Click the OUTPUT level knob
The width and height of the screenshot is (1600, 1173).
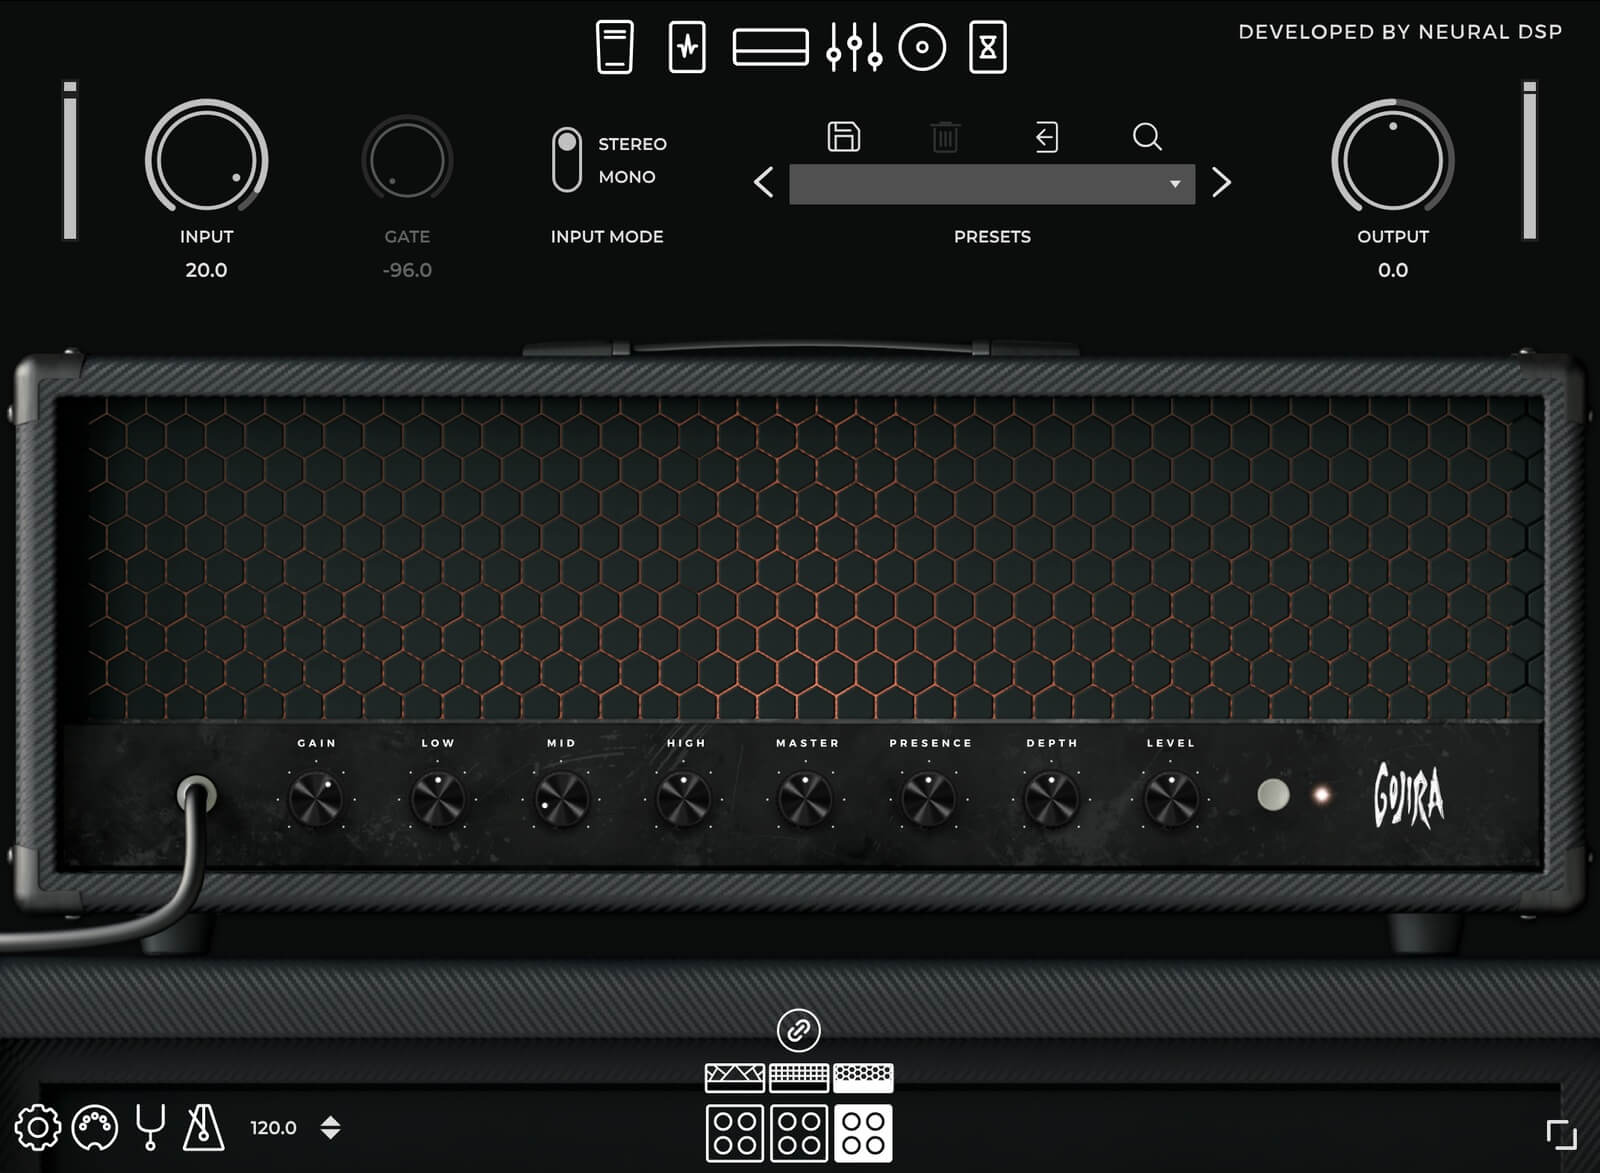pyautogui.click(x=1393, y=160)
